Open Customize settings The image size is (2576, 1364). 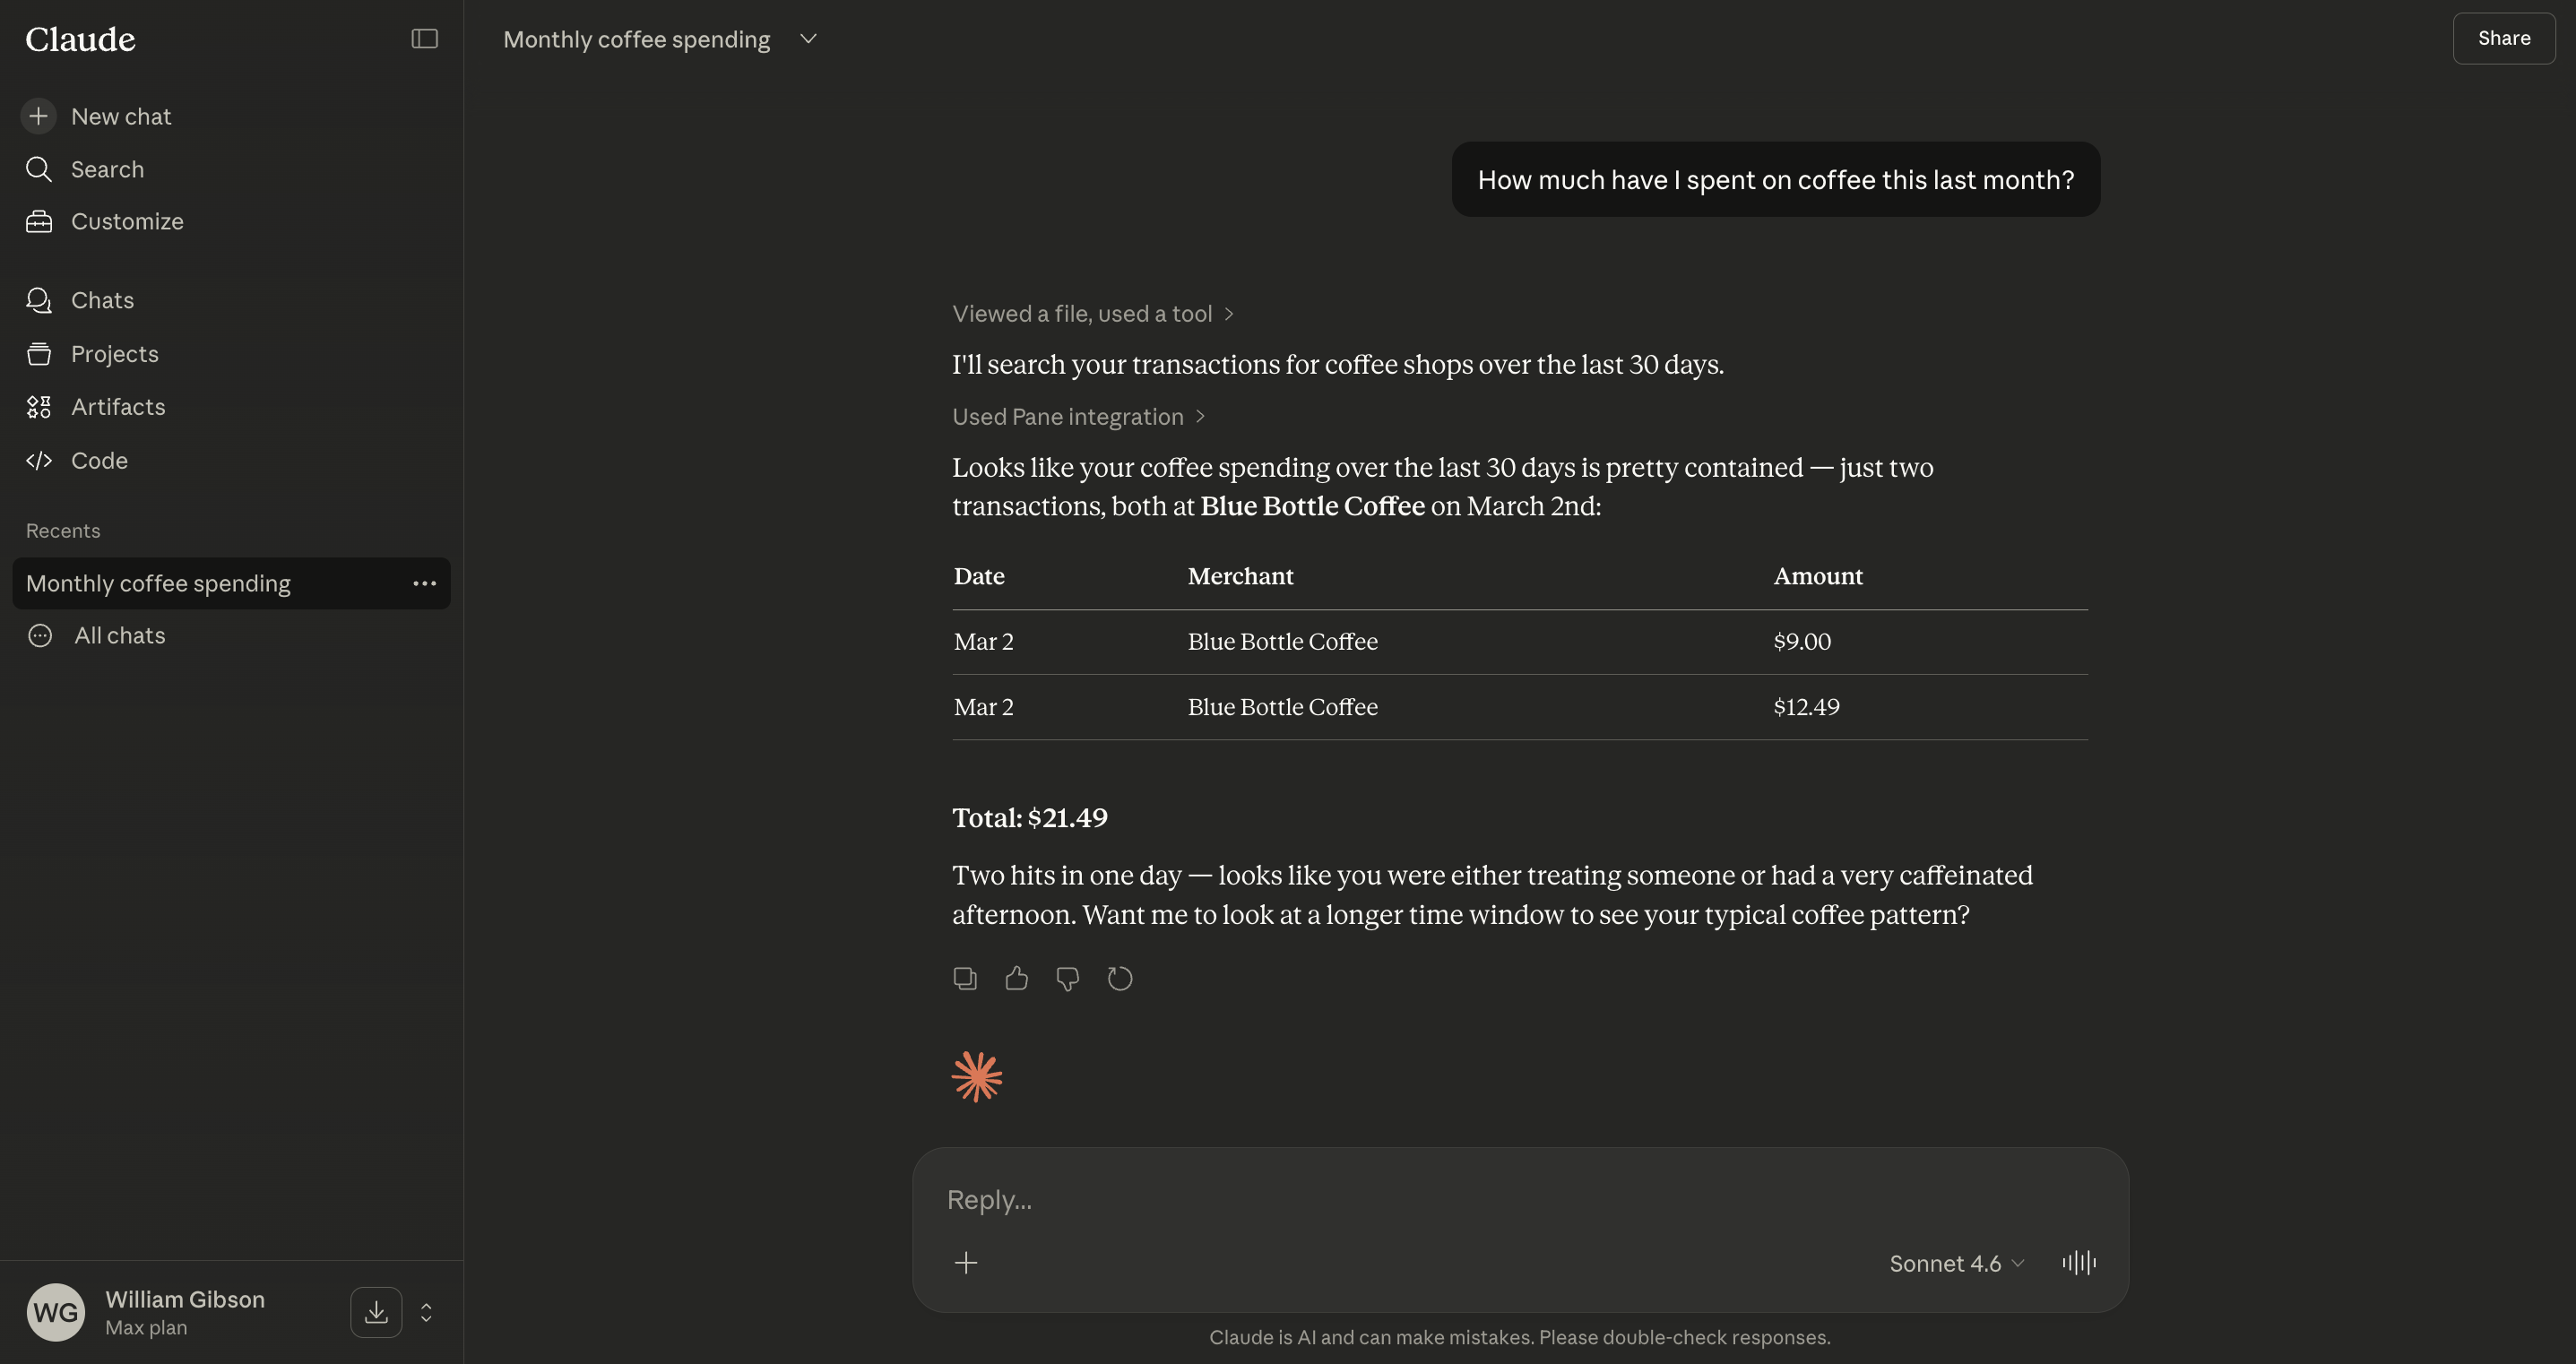point(127,221)
